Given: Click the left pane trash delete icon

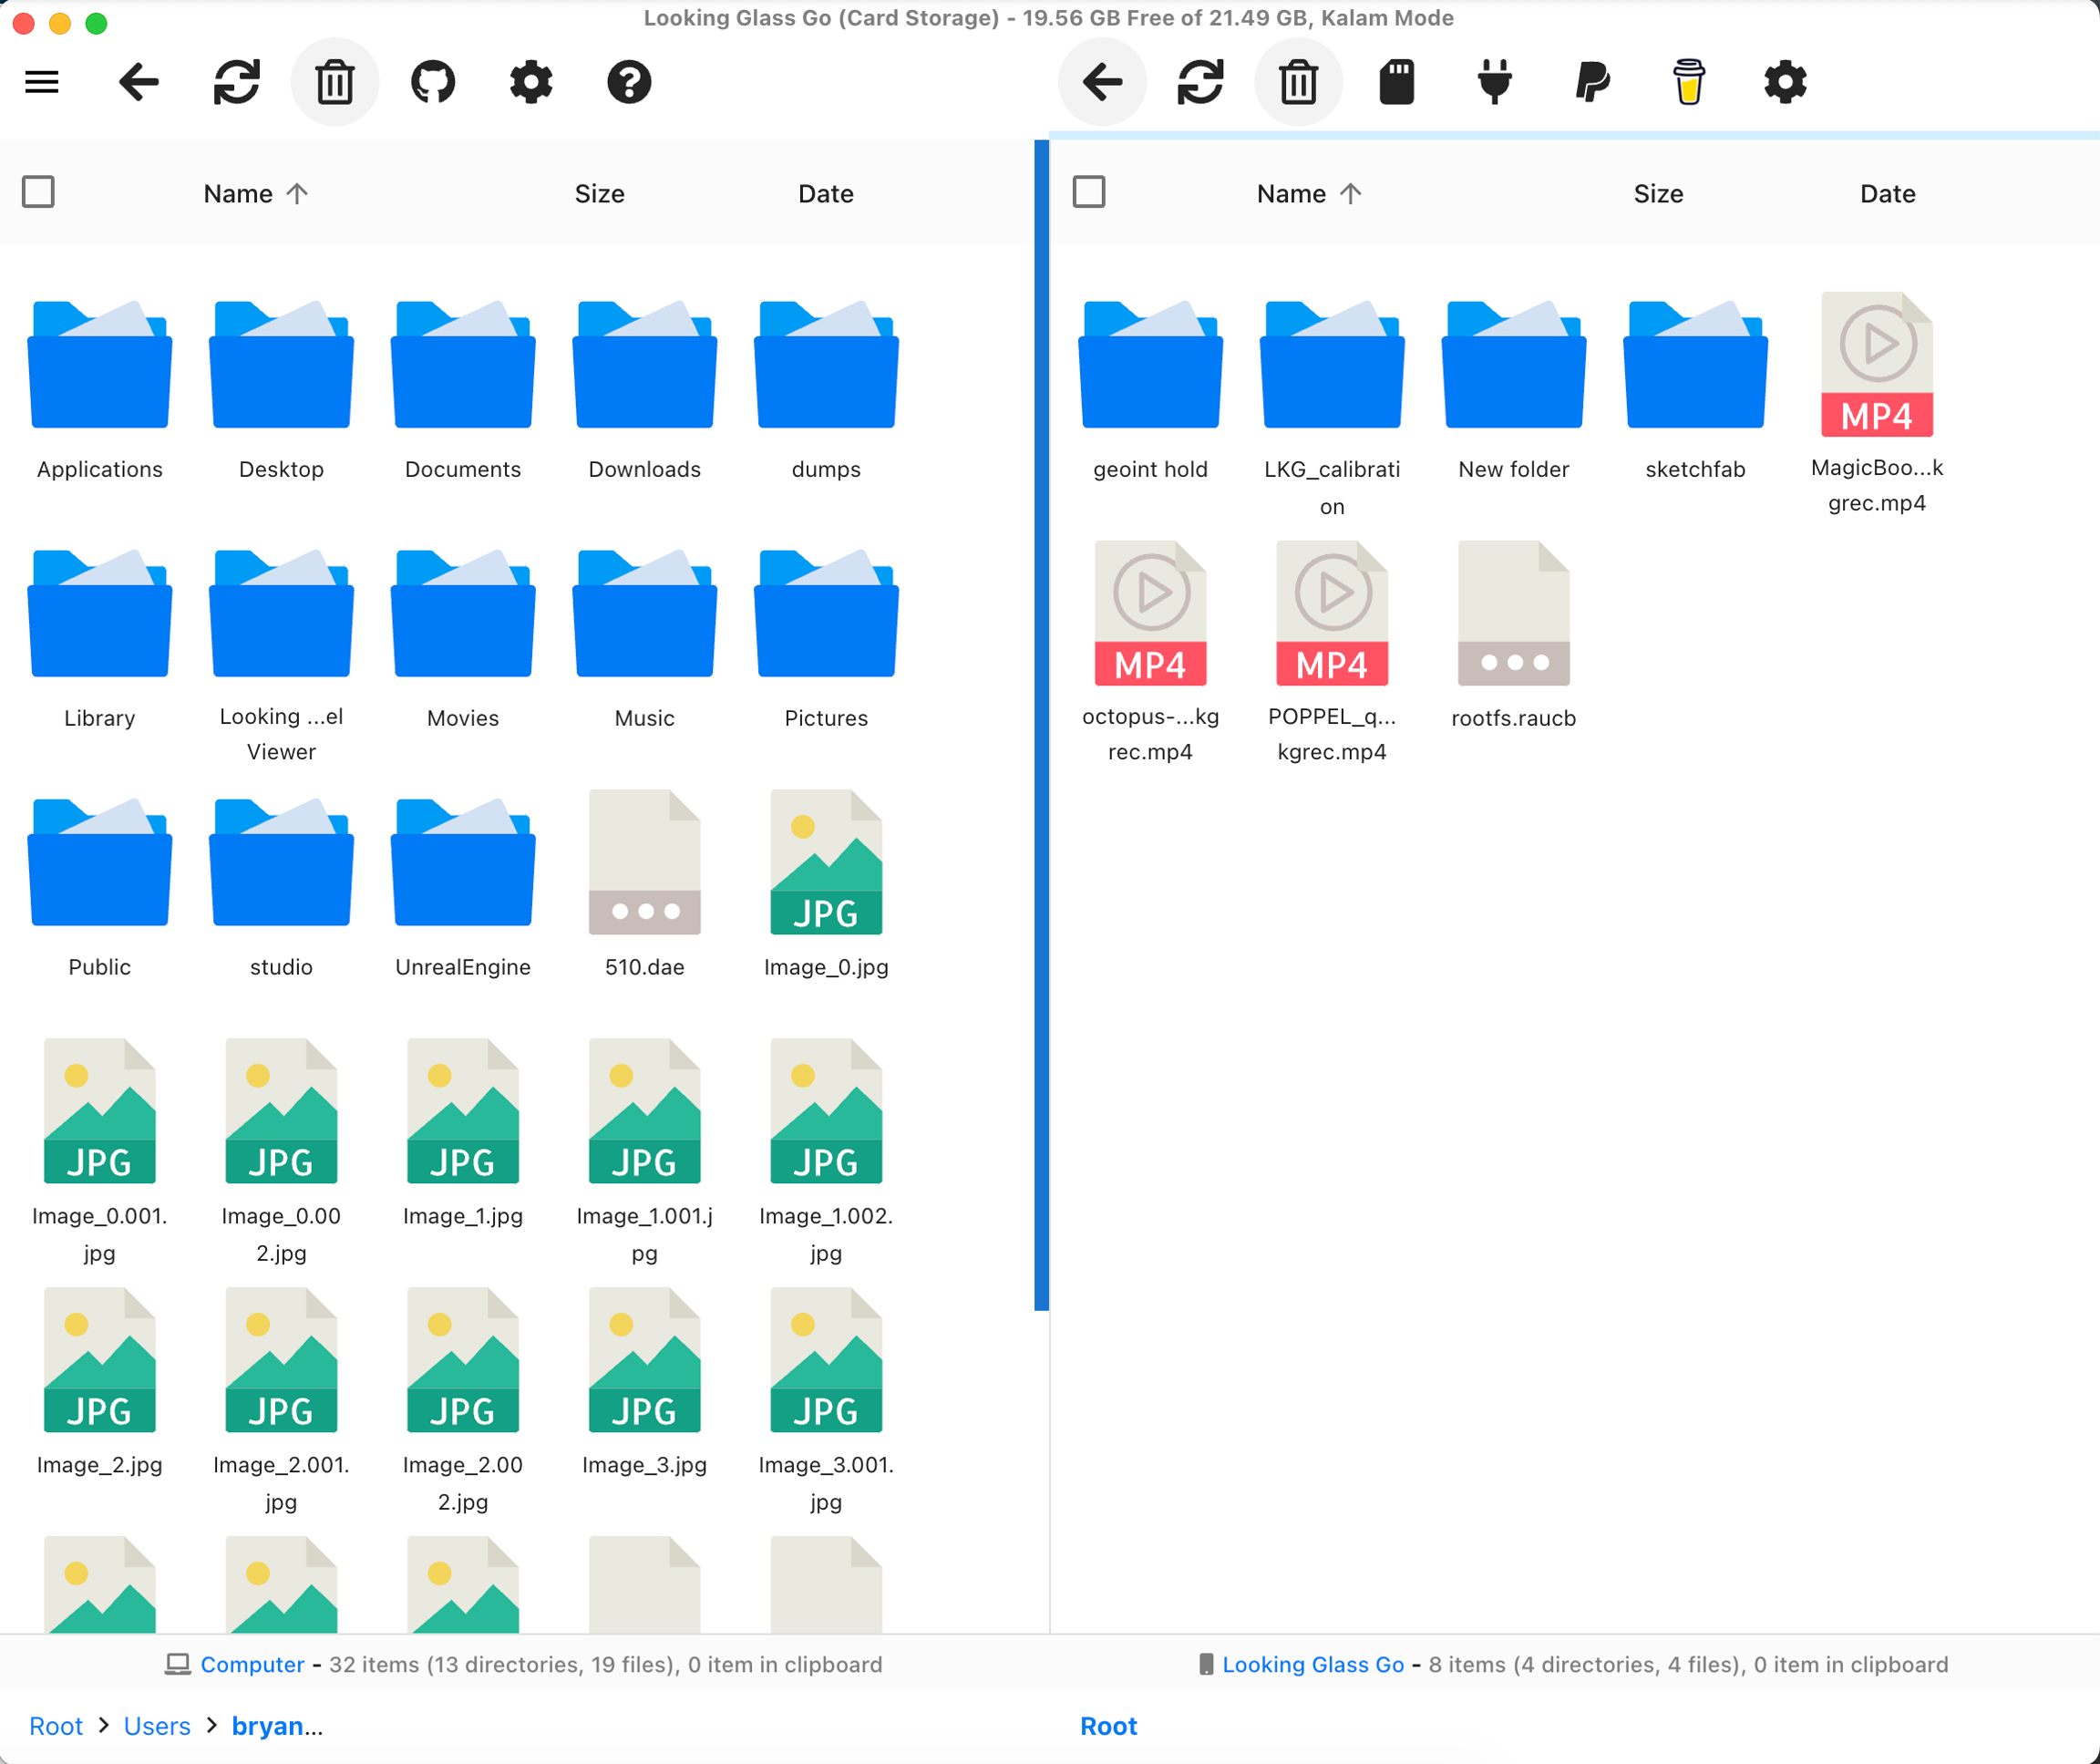Looking at the screenshot, I should pyautogui.click(x=335, y=82).
